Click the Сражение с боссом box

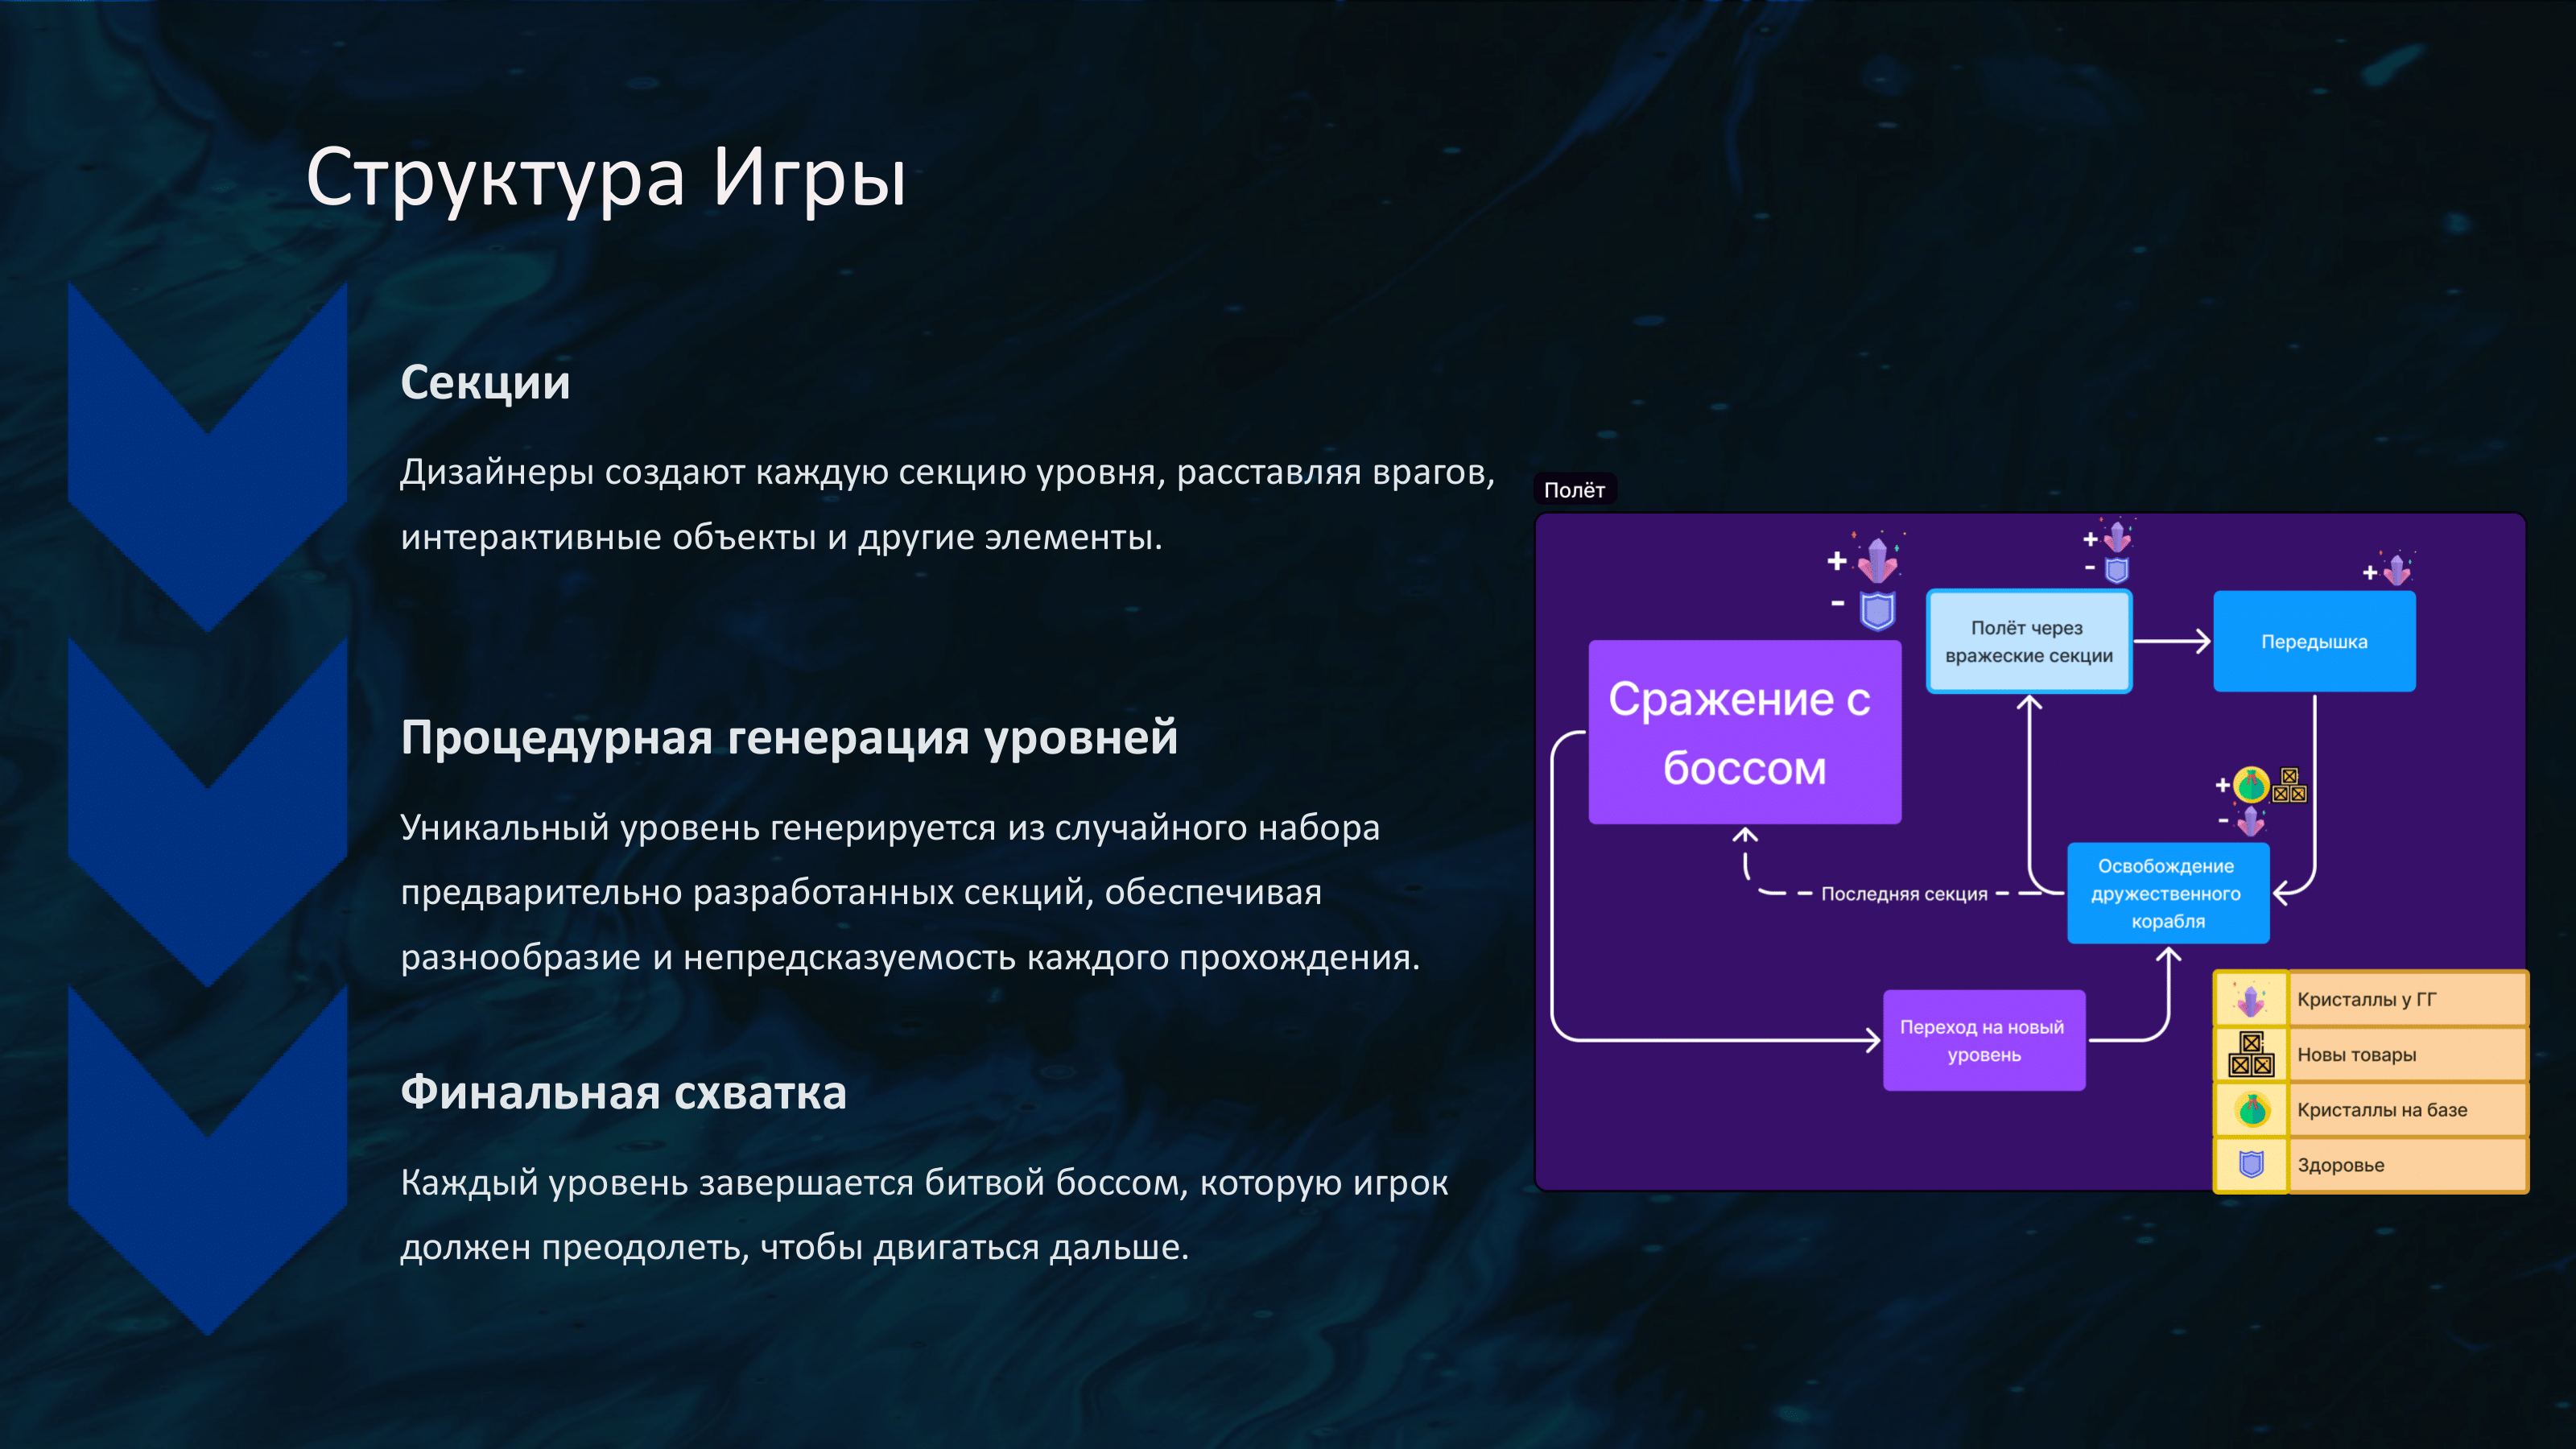[x=1744, y=732]
